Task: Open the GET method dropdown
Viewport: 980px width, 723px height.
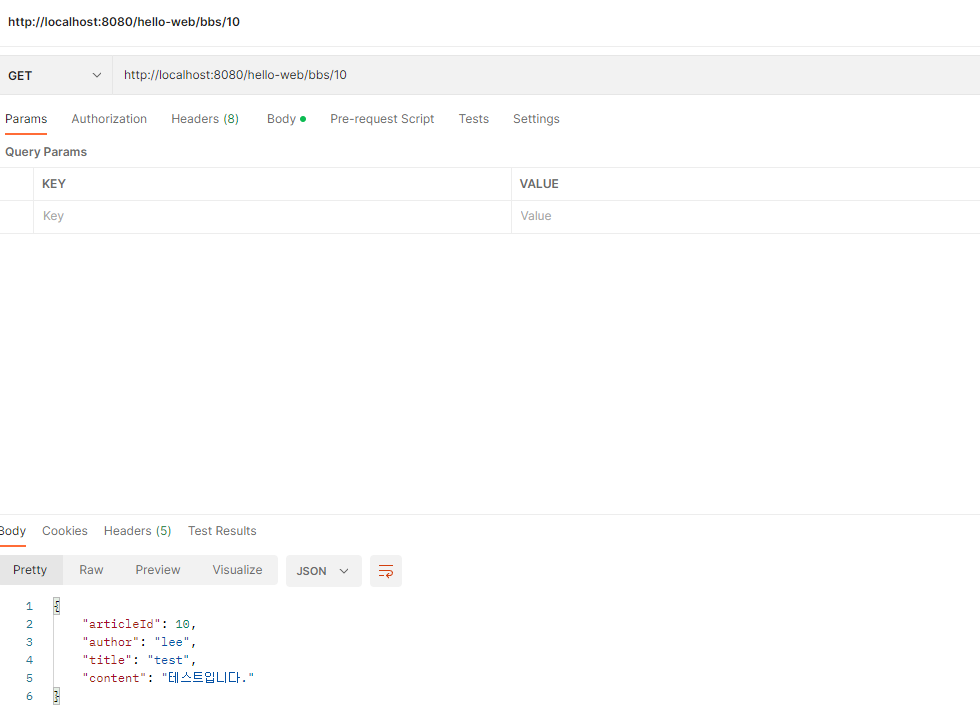Action: 55,75
